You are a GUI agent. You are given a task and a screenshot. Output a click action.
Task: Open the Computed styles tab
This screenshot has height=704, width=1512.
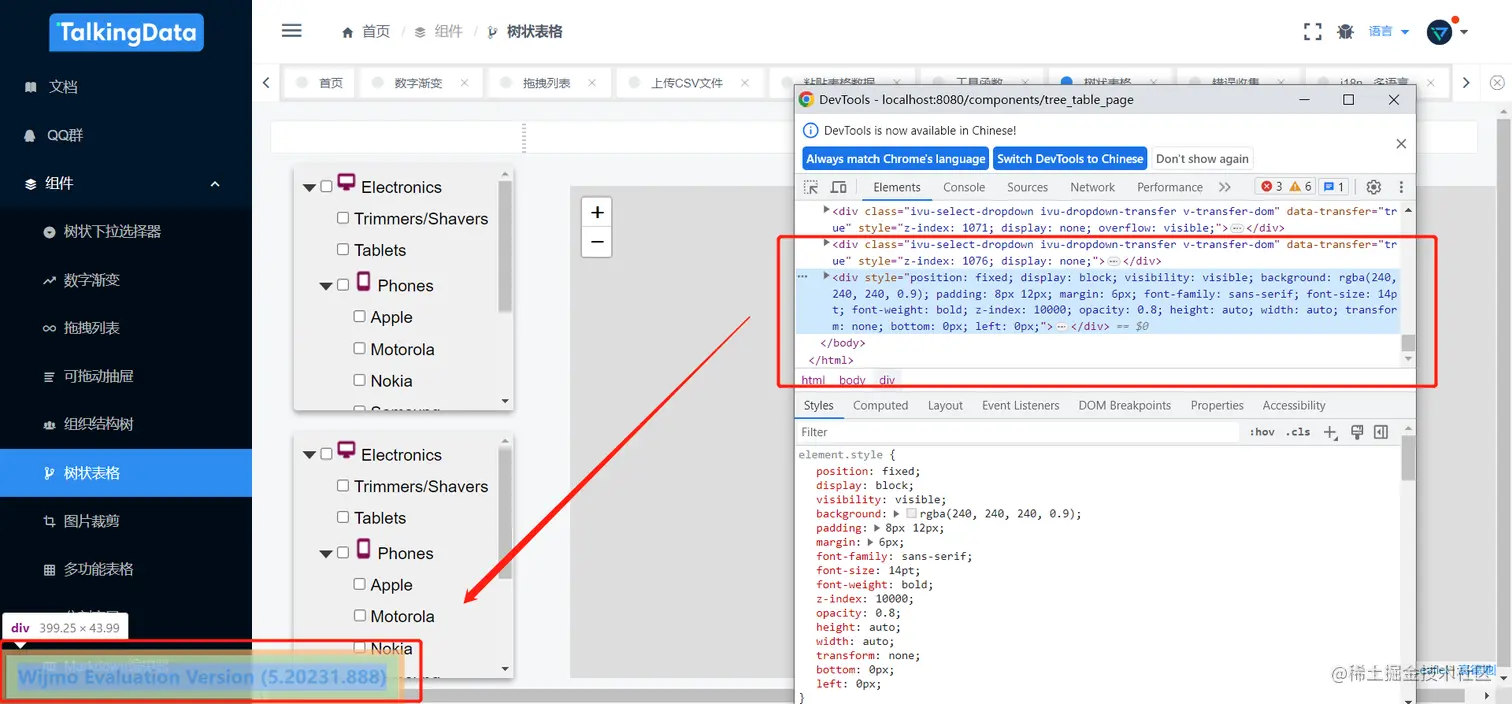[x=880, y=405]
